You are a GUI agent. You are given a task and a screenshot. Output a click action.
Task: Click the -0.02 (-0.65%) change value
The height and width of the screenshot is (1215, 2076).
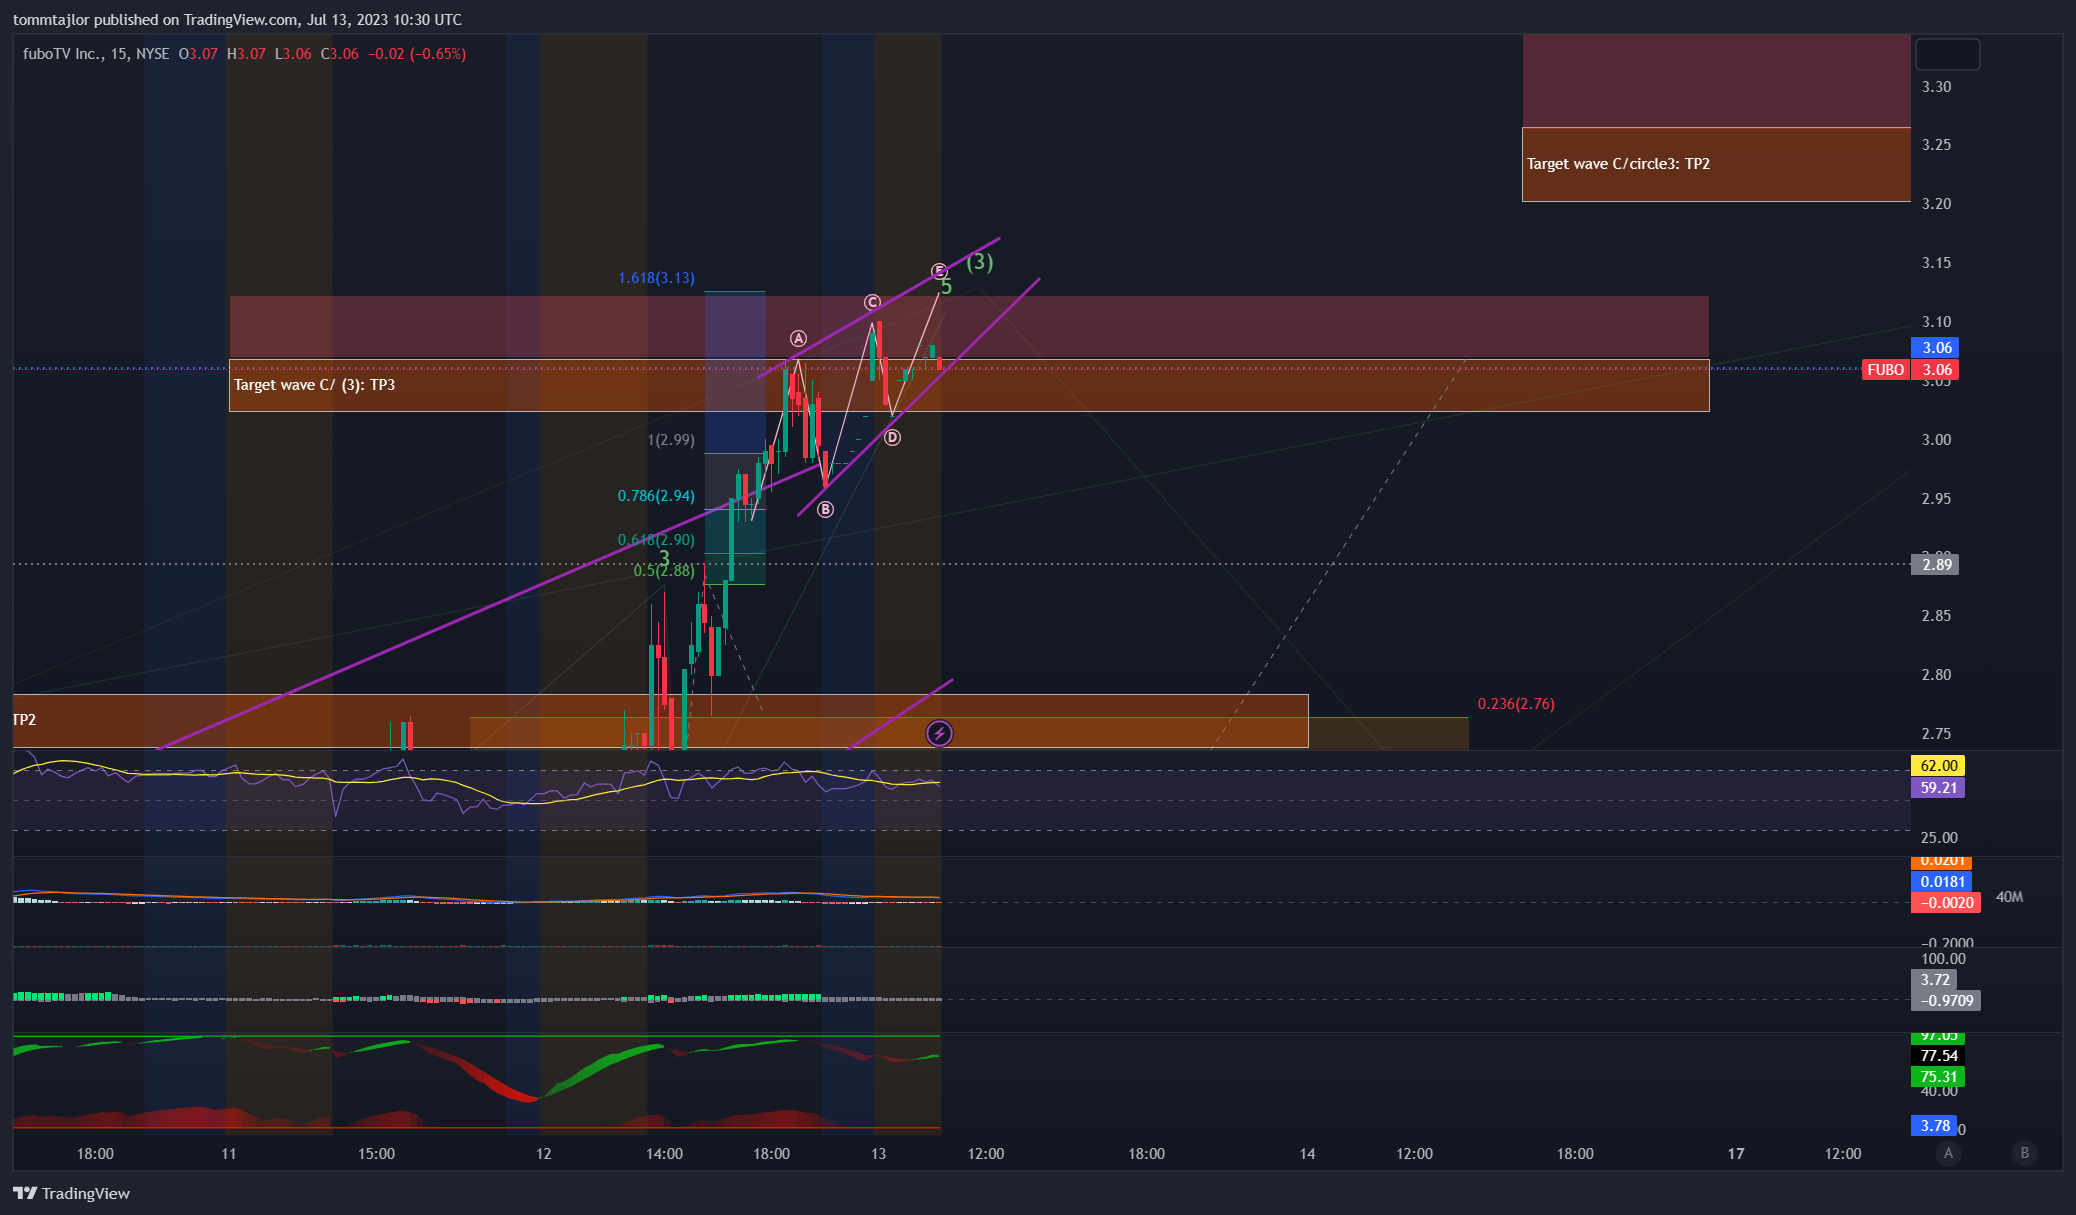(x=417, y=54)
